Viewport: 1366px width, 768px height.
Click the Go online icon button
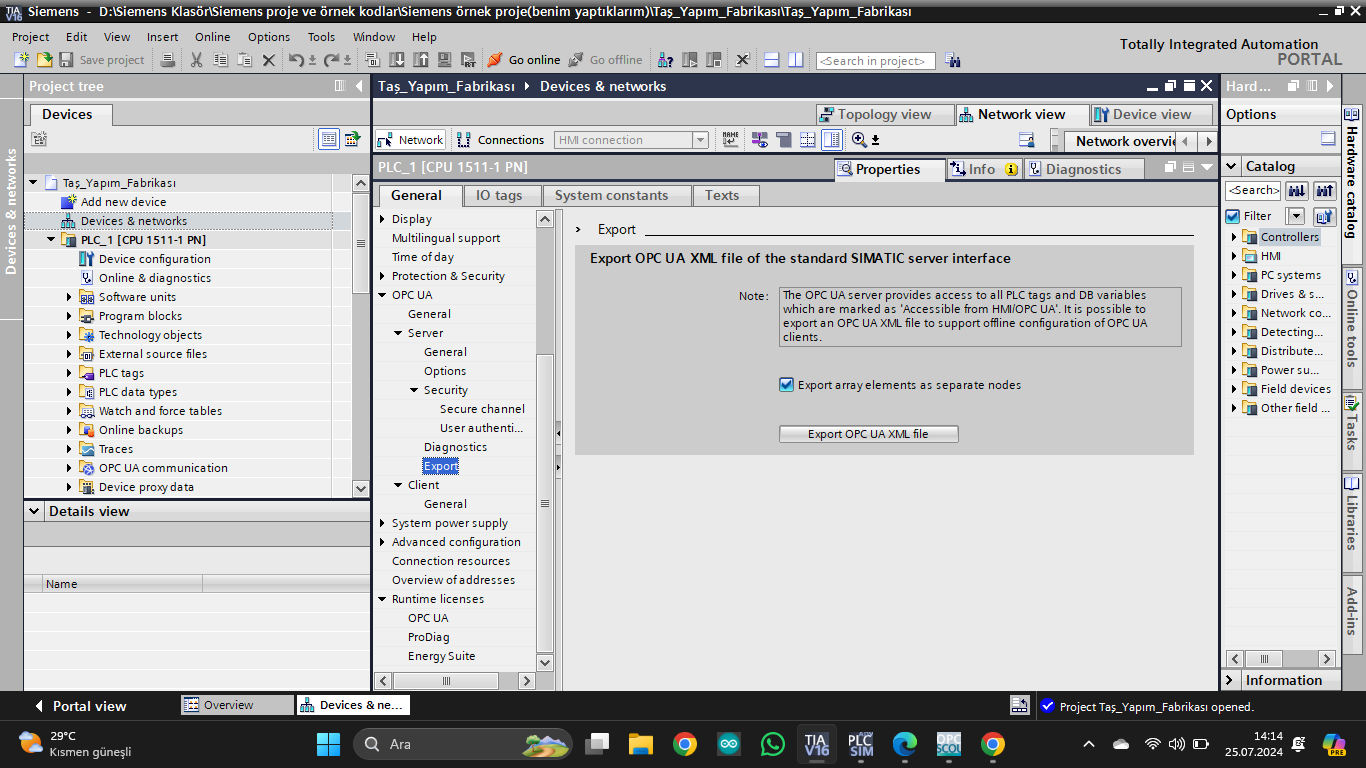tap(524, 60)
